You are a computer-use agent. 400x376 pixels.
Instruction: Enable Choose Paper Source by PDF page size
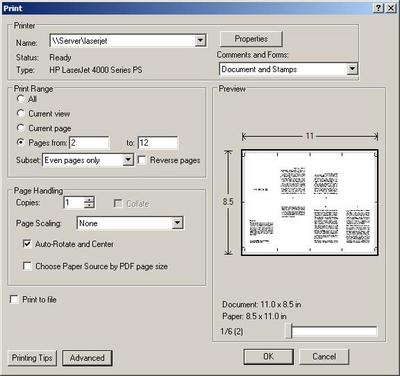point(27,266)
